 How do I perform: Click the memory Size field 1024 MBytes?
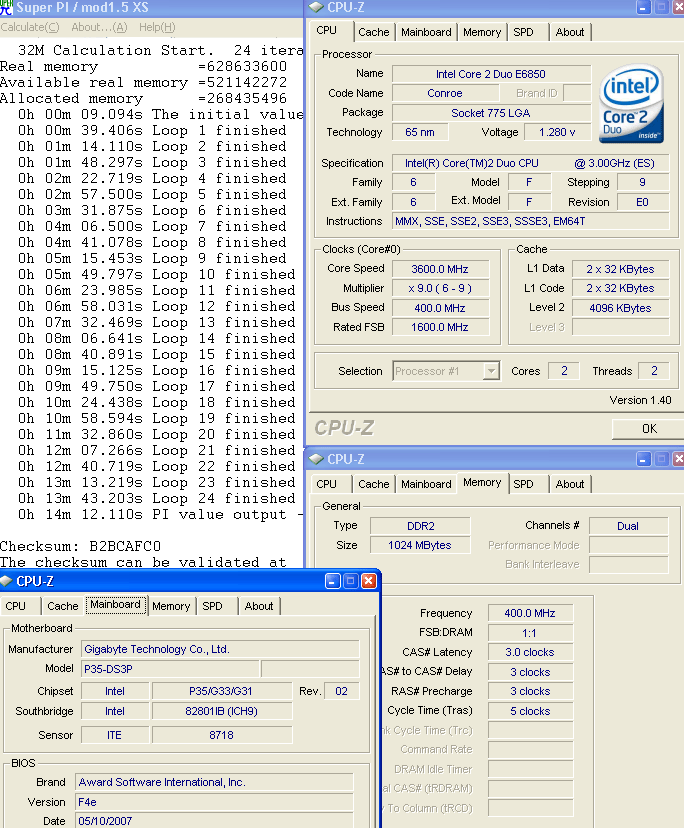coord(420,545)
